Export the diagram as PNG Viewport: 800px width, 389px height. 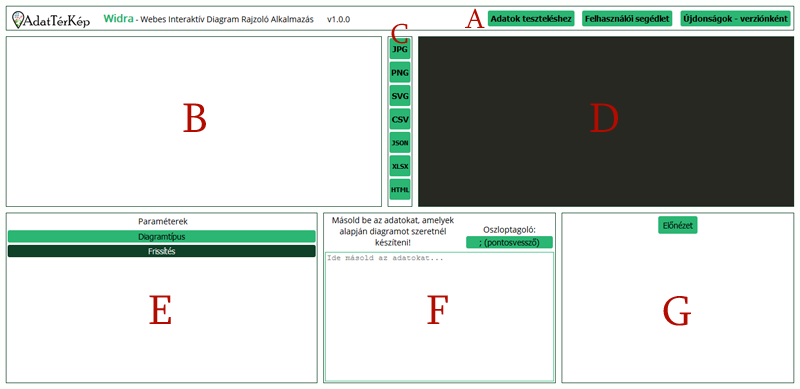click(400, 72)
